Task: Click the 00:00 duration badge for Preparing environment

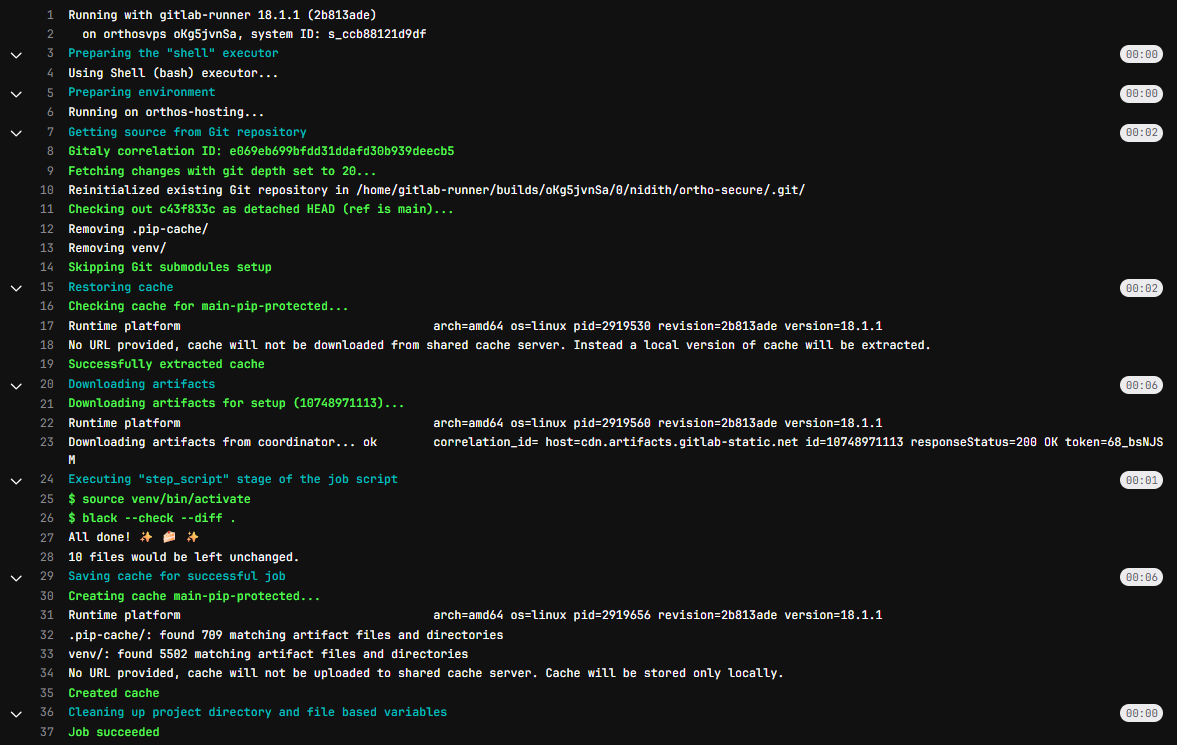Action: (1141, 93)
